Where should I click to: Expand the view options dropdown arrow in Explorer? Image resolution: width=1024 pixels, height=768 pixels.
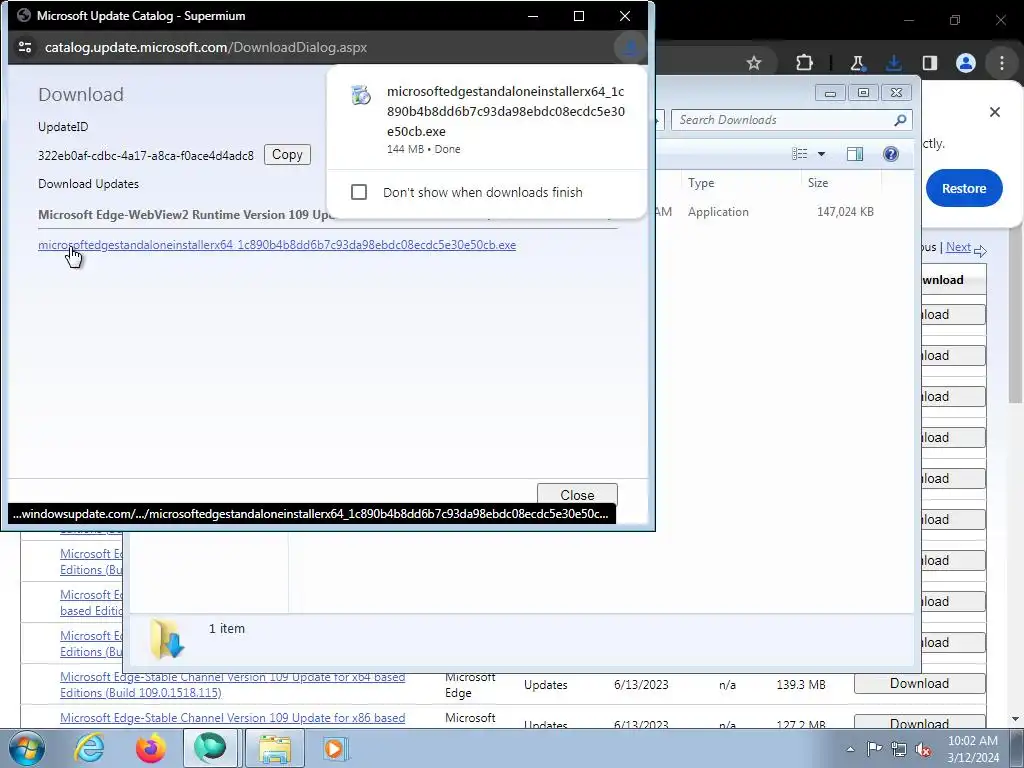click(822, 153)
